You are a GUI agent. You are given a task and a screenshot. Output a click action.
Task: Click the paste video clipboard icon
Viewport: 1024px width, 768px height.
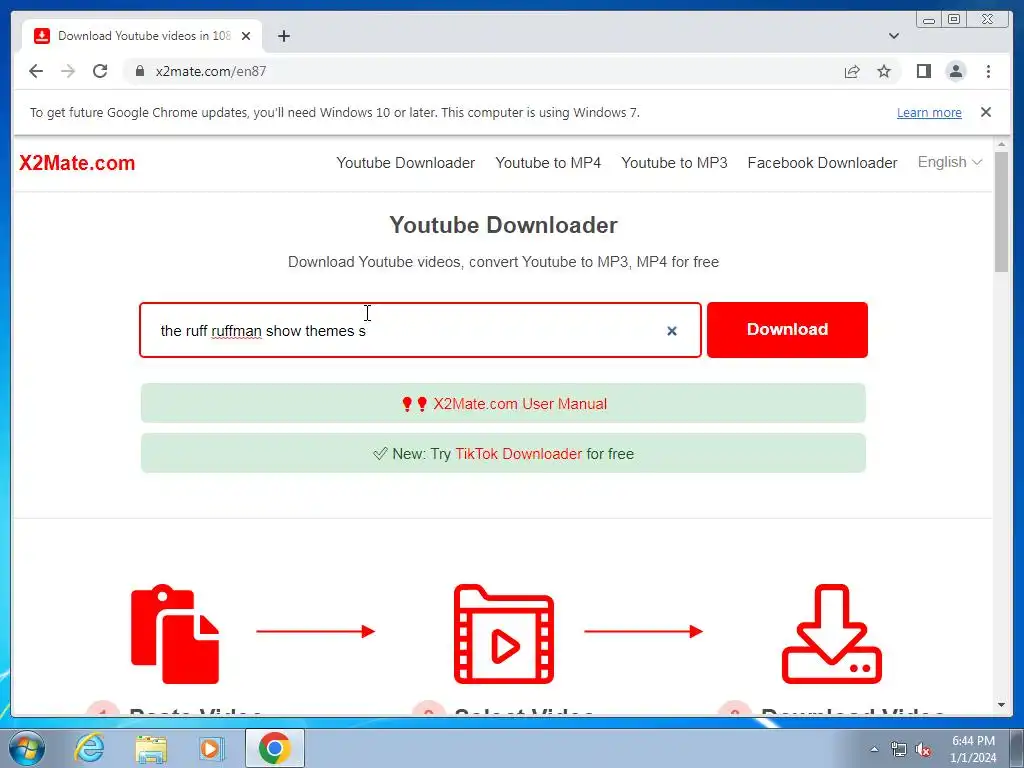click(175, 633)
